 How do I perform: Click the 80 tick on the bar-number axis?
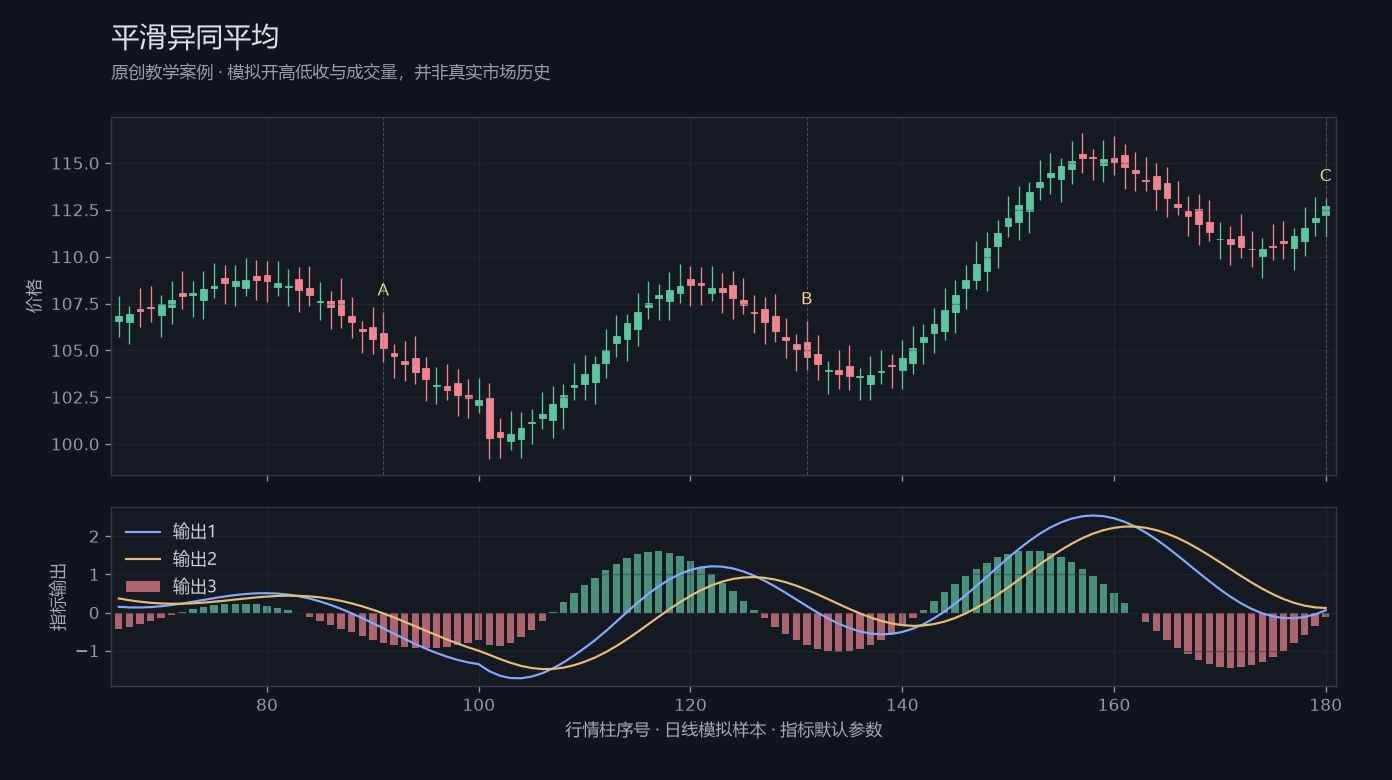click(x=267, y=704)
